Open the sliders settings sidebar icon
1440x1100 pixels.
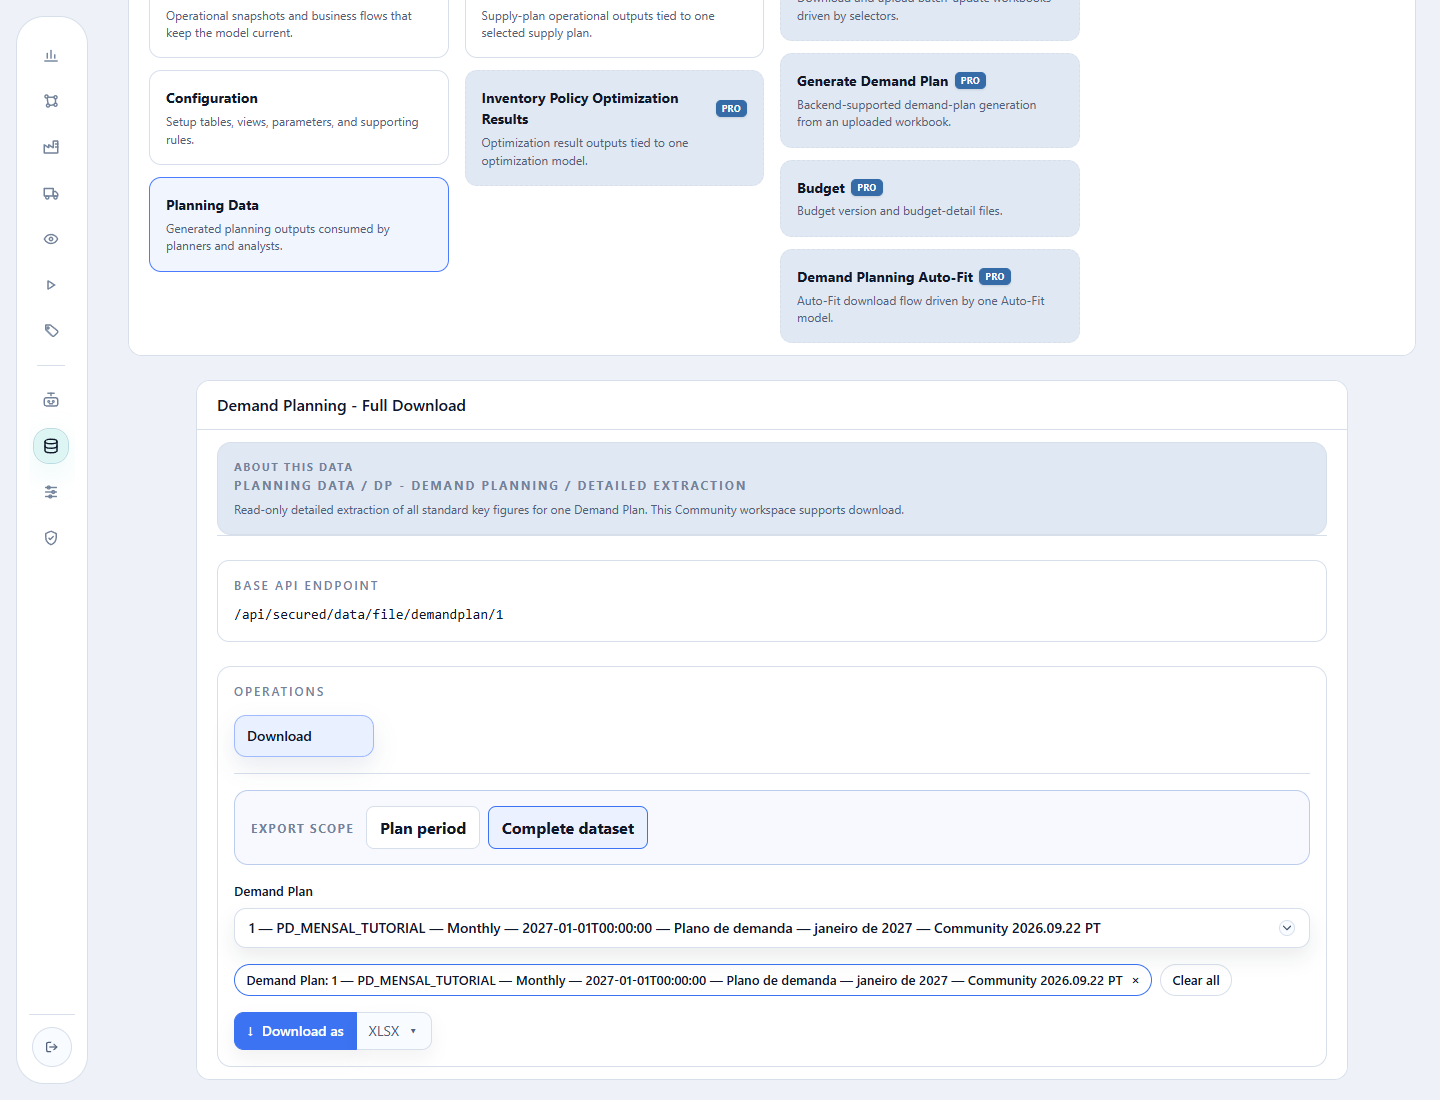[51, 492]
